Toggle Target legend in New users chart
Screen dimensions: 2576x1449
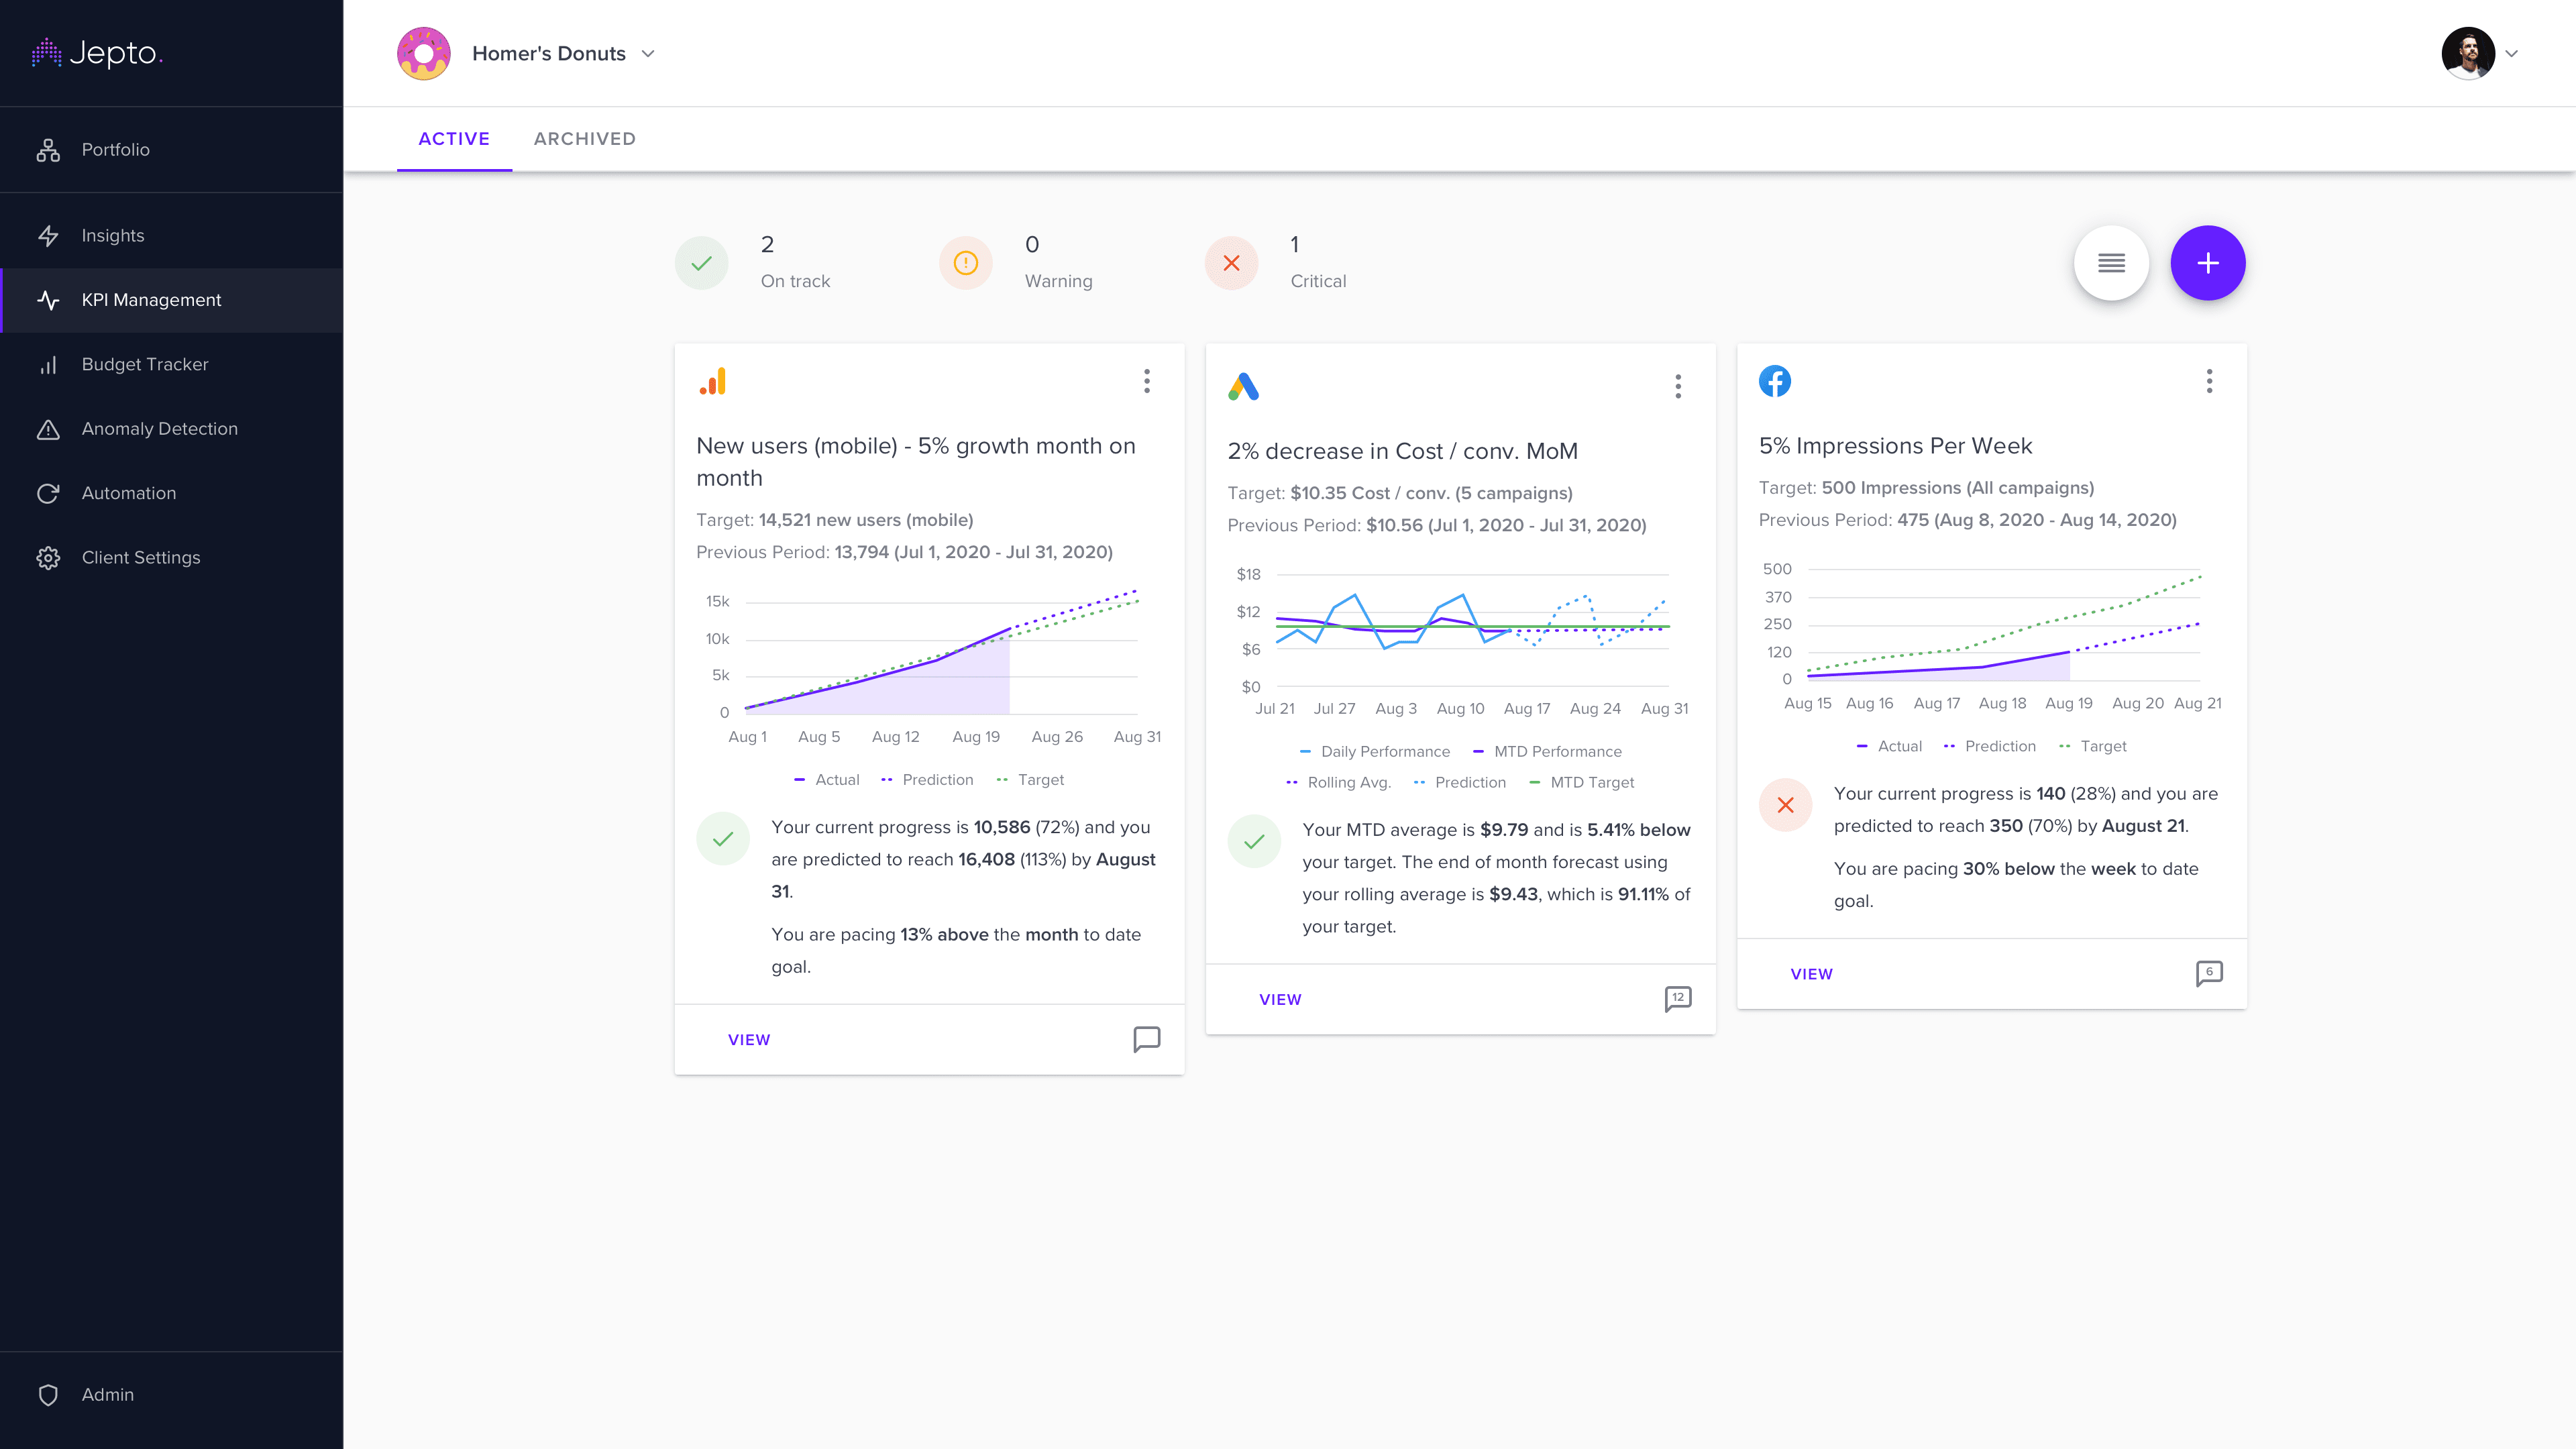(1030, 780)
